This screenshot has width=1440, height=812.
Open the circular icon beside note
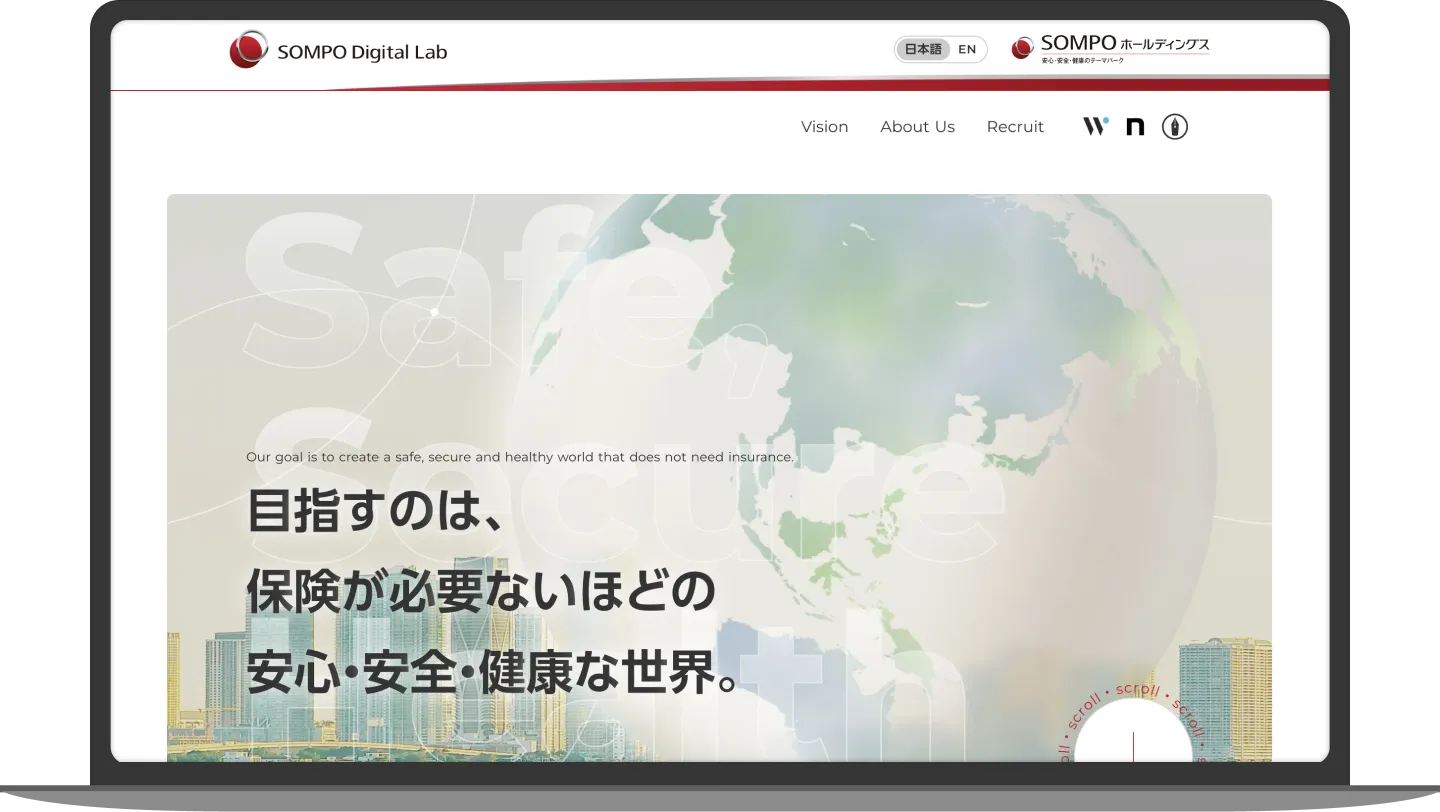(1175, 127)
